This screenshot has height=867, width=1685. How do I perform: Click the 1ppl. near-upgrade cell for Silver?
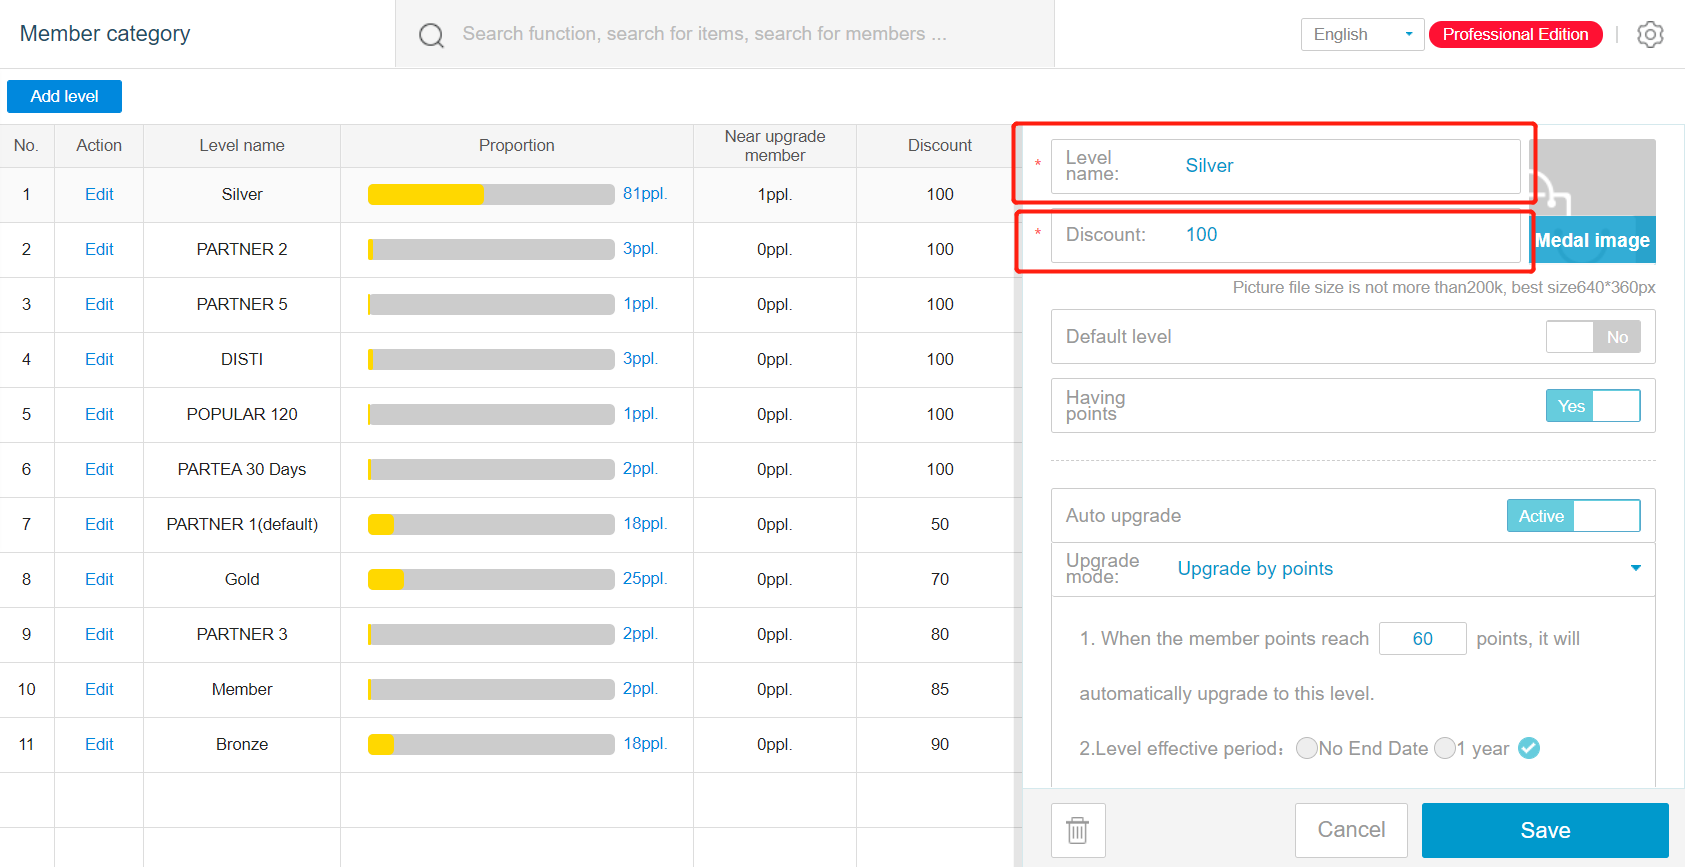click(775, 194)
